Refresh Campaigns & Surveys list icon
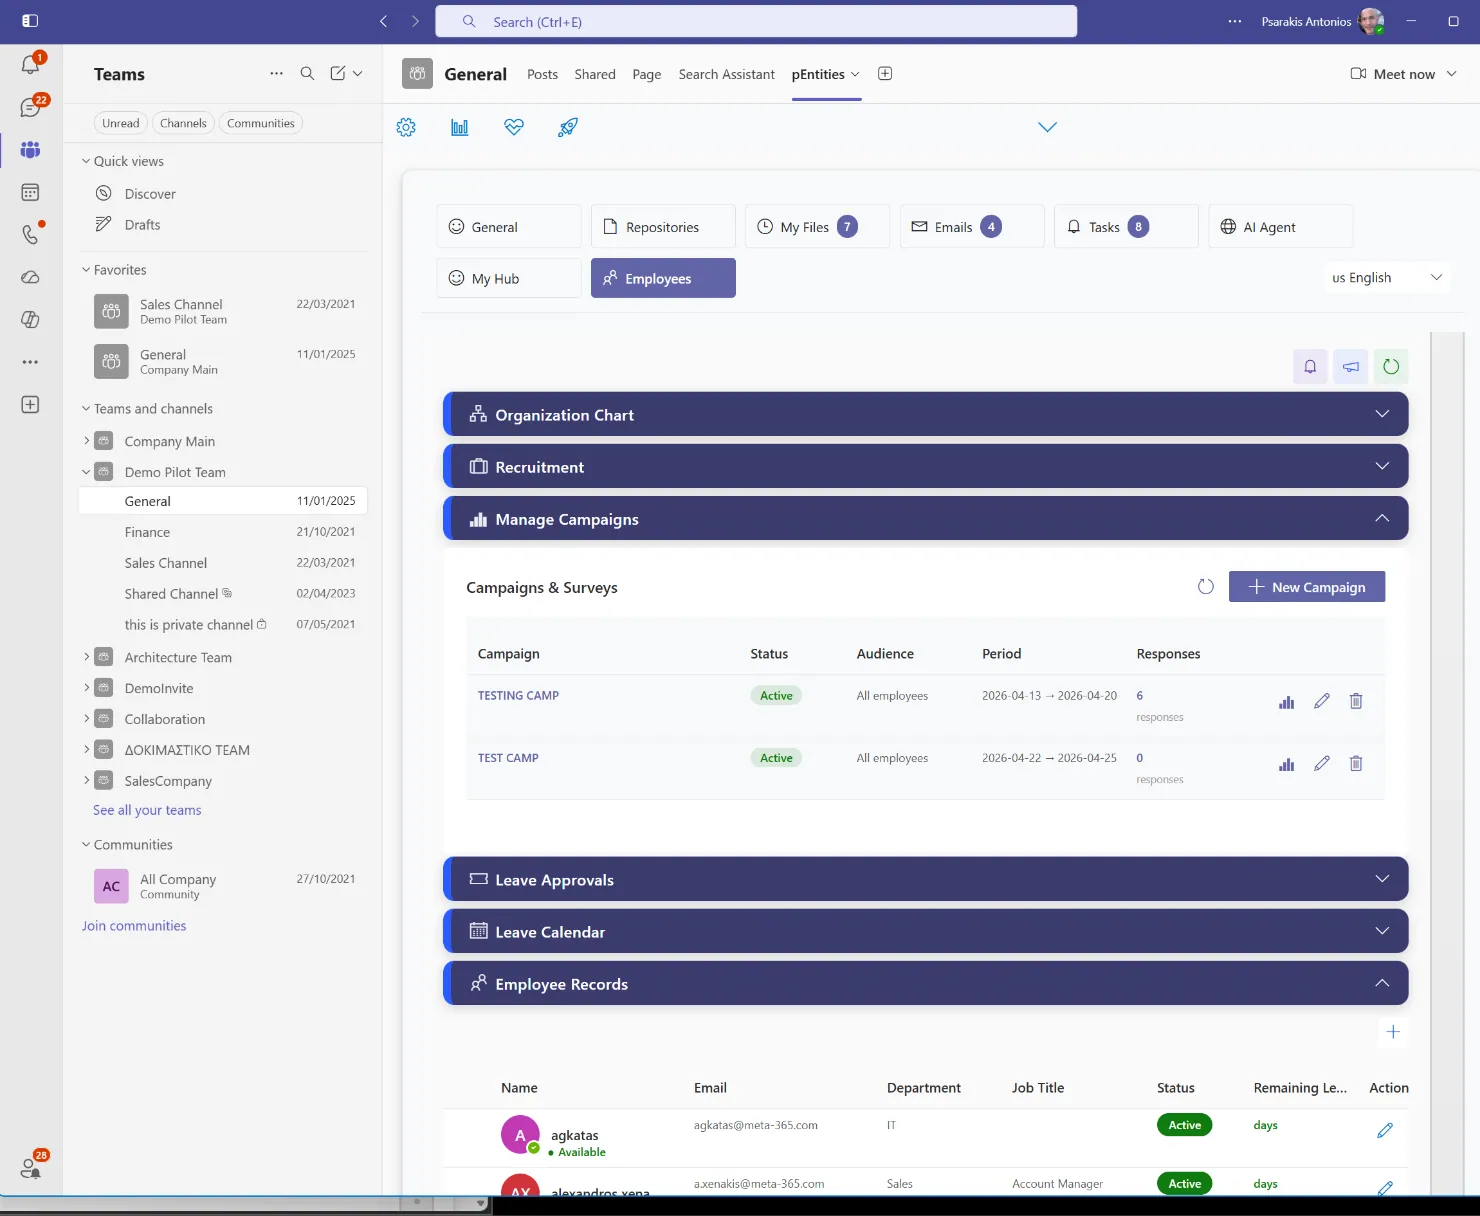The width and height of the screenshot is (1480, 1216). 1206,586
